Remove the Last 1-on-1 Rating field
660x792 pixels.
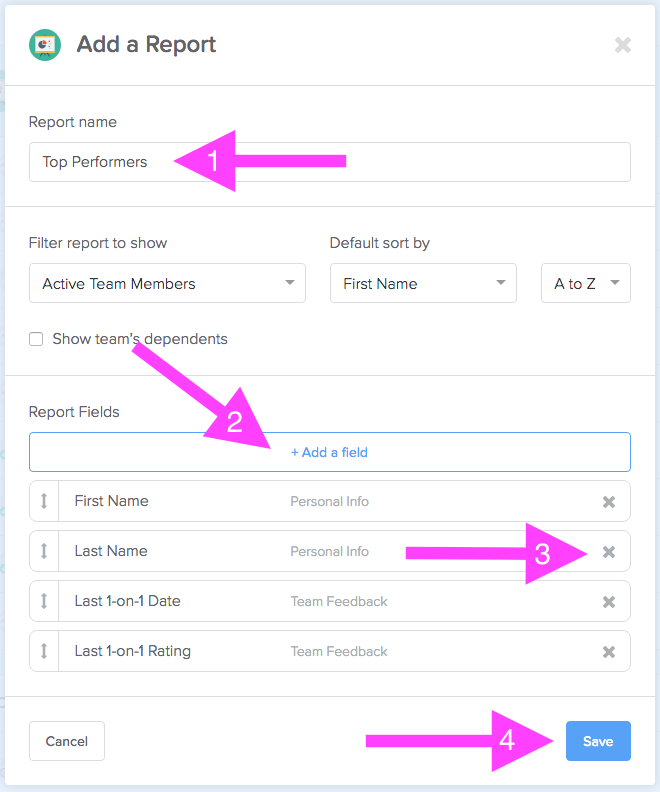tap(608, 652)
